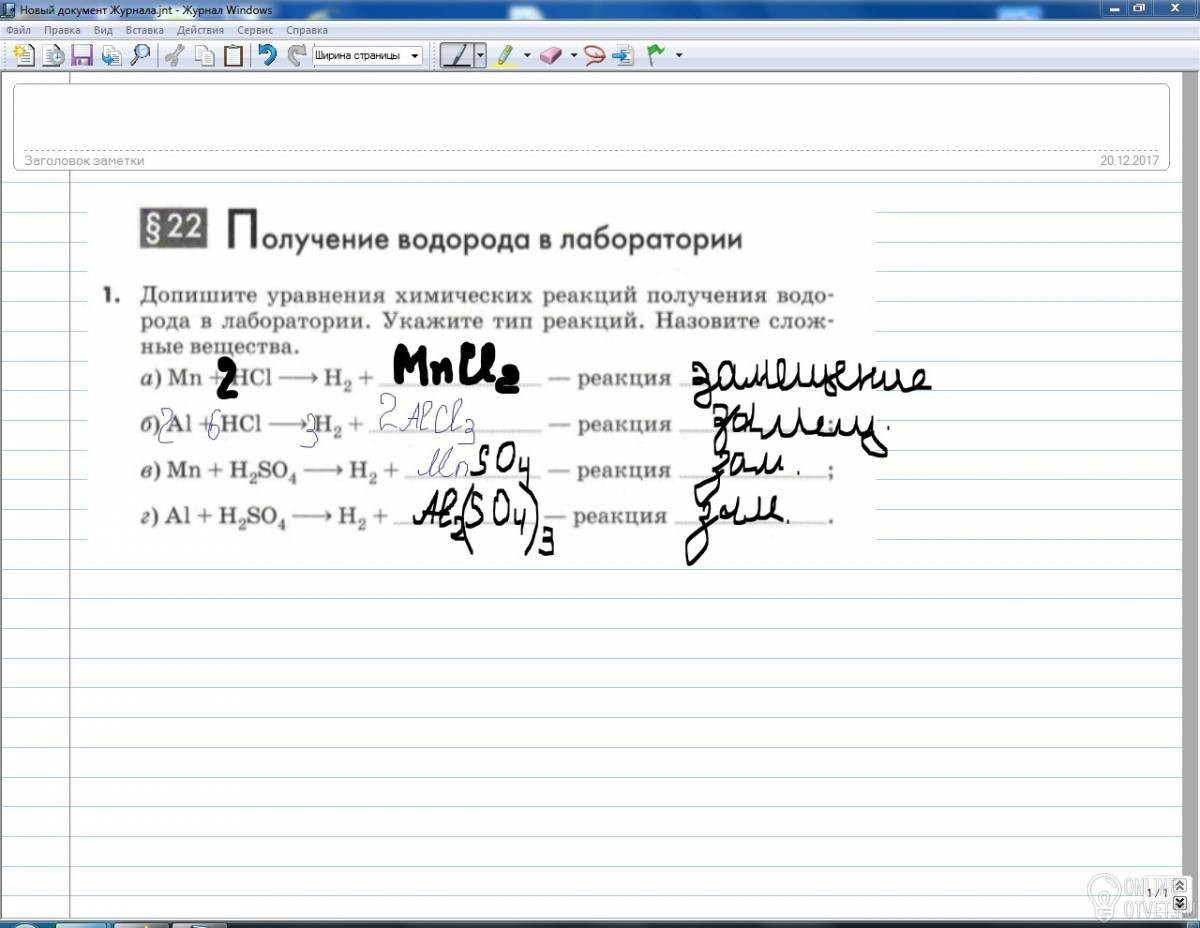Select the Pen tool
This screenshot has width=1200, height=928.
[x=457, y=55]
